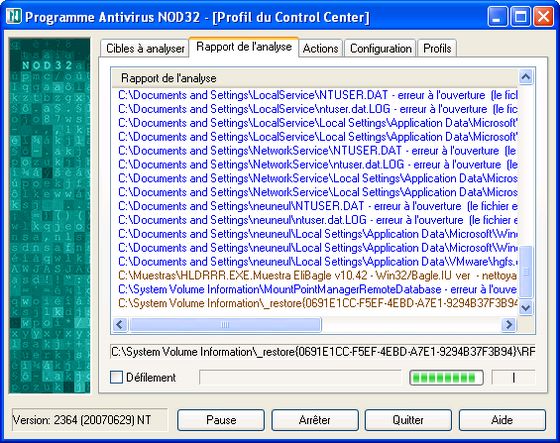Select the NetworkService\NTUSER.DAT error line

point(318,151)
